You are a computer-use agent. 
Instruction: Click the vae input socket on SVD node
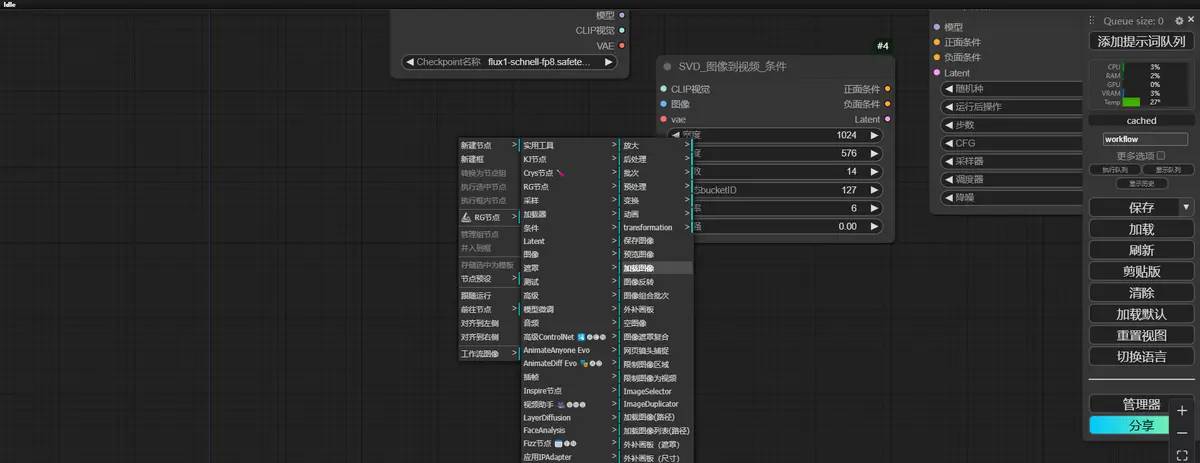coord(663,119)
